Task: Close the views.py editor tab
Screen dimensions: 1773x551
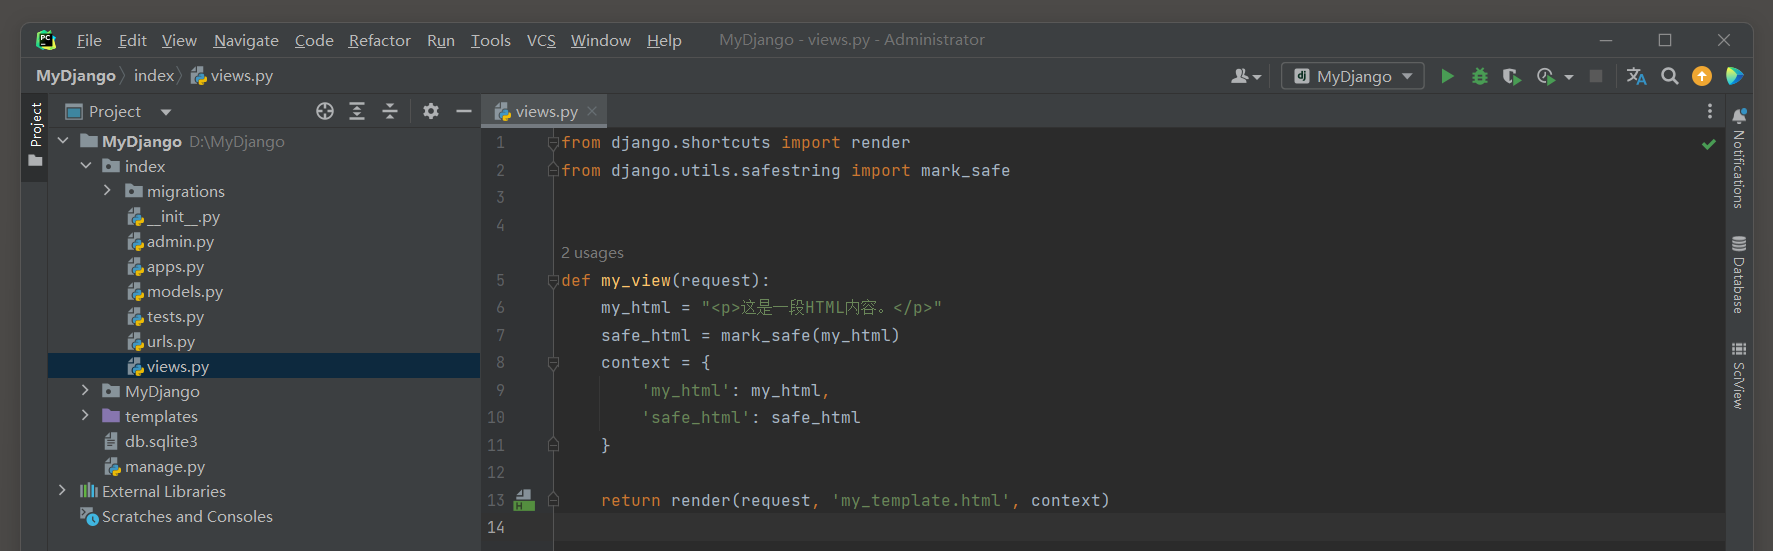Action: coord(592,111)
